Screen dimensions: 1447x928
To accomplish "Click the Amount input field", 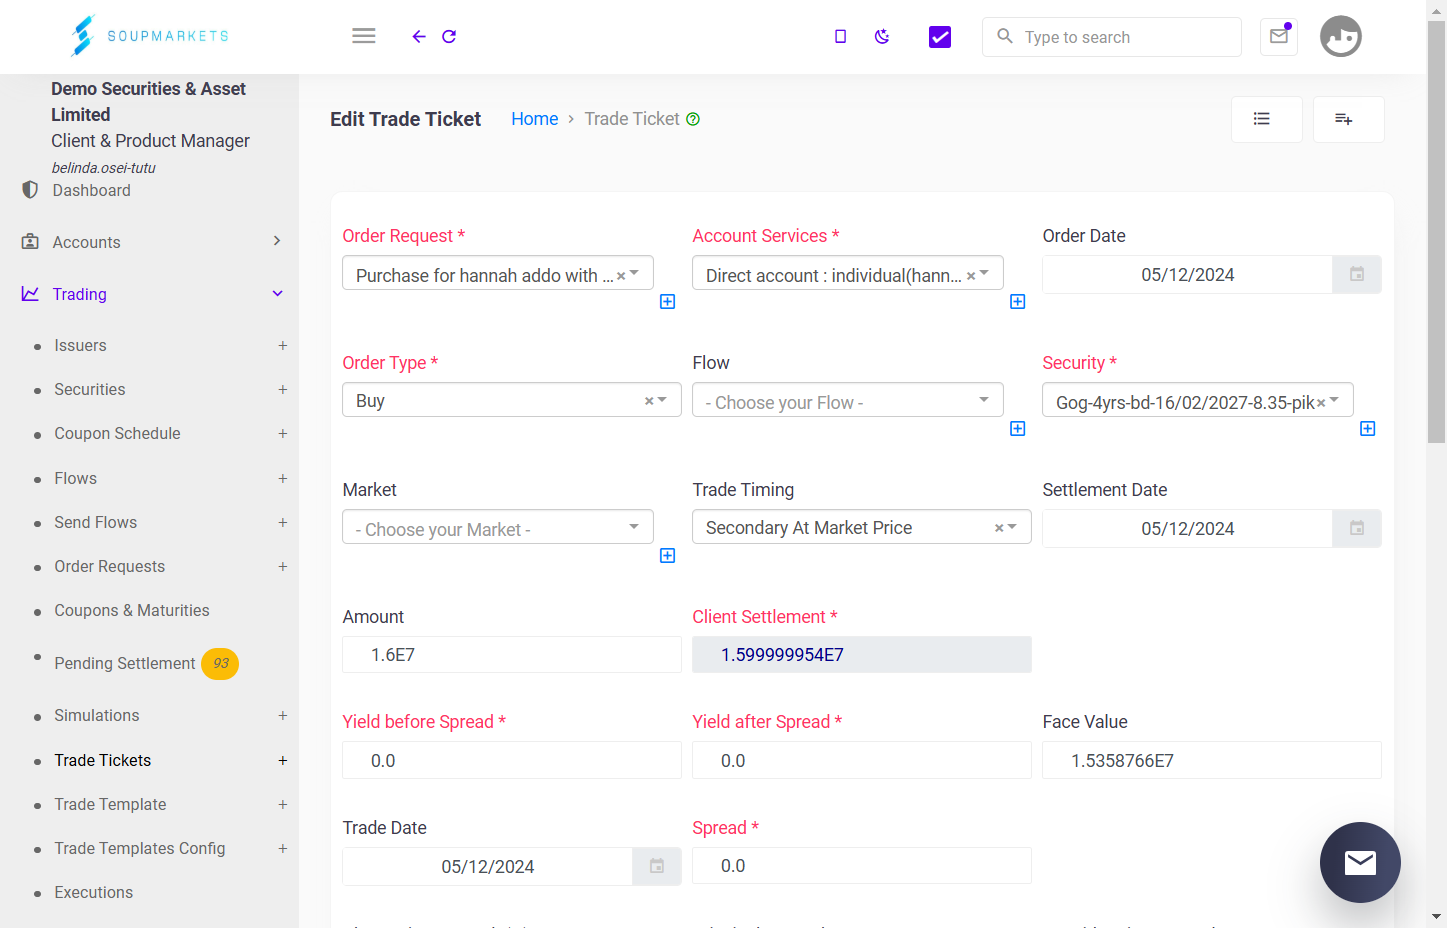I will [x=512, y=655].
